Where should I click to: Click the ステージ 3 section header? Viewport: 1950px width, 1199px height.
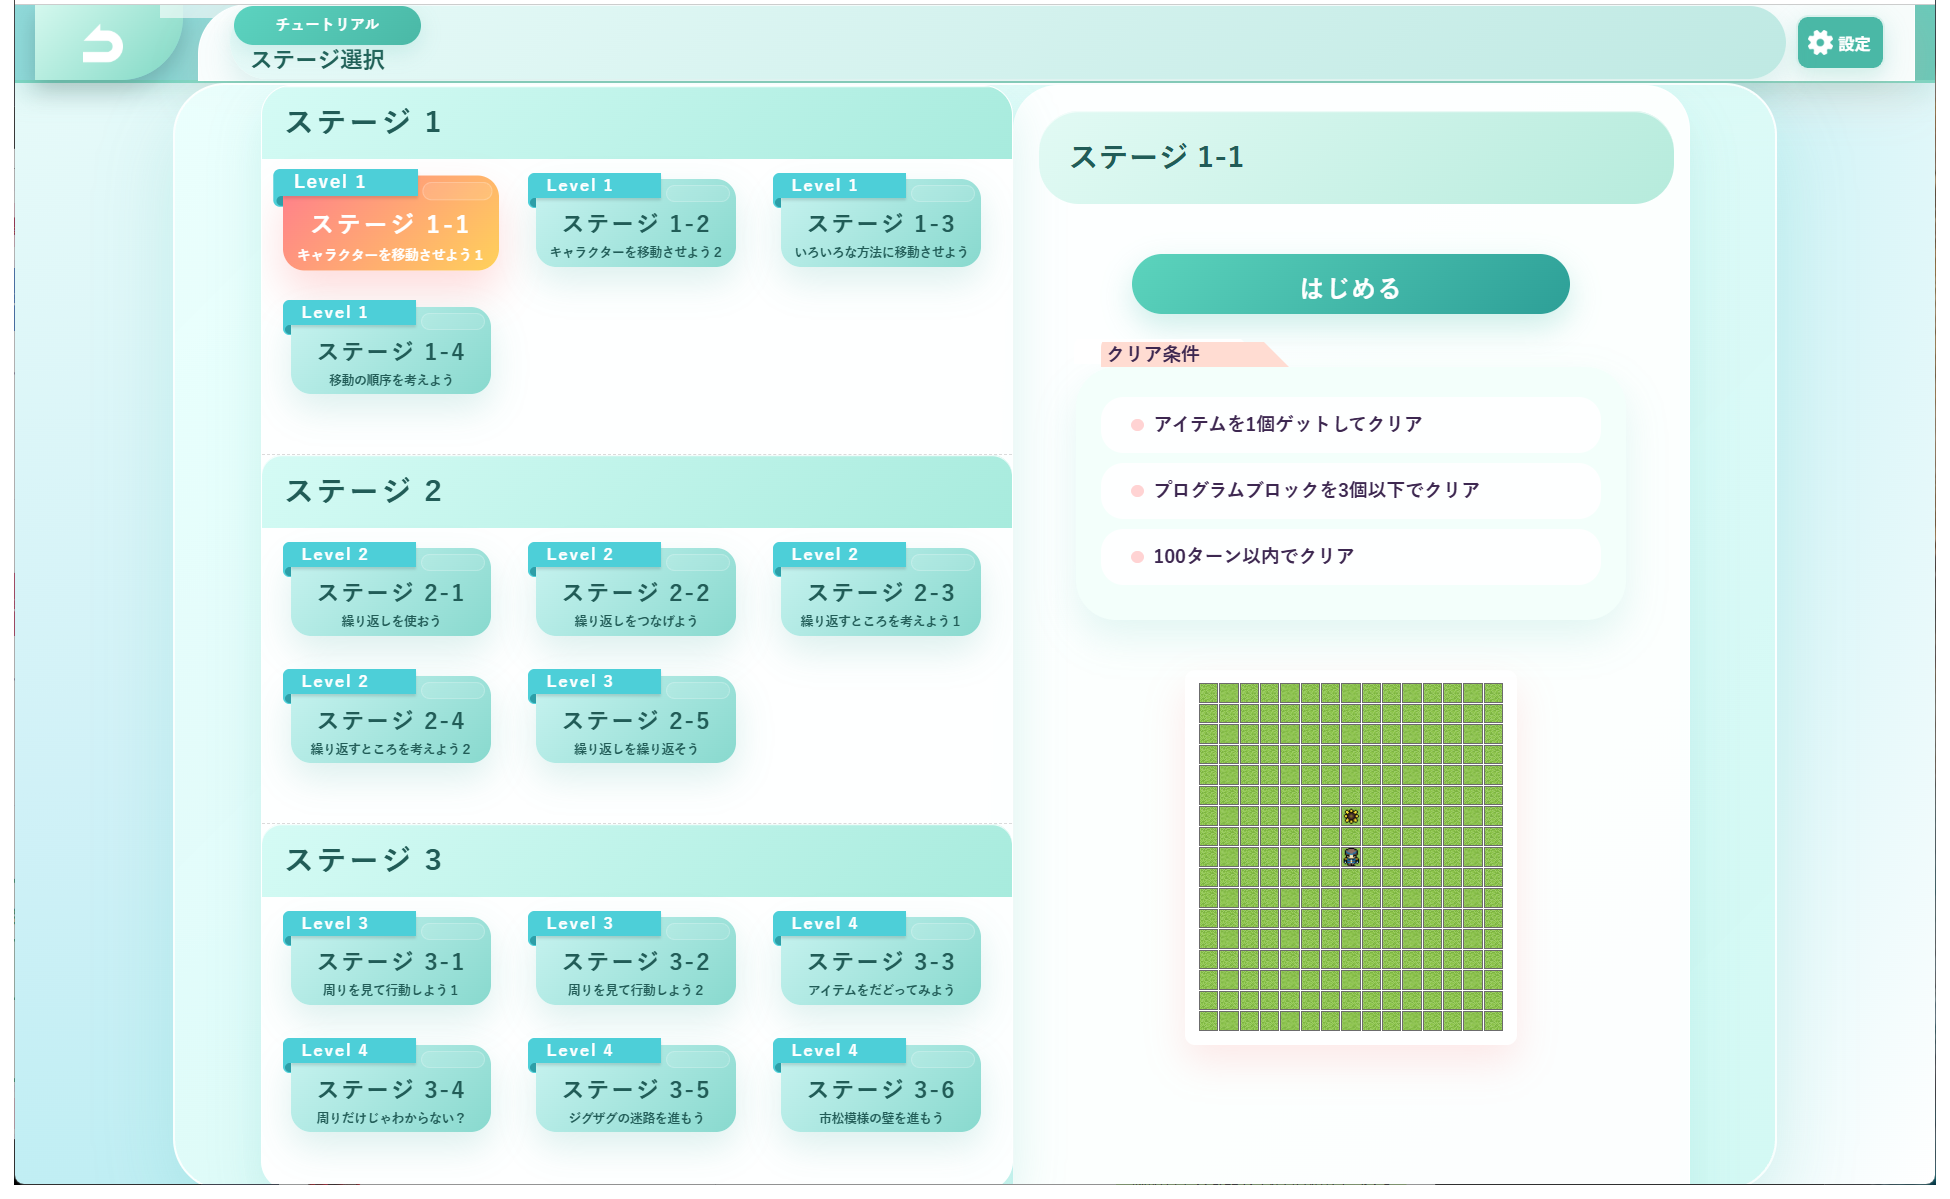tap(637, 861)
